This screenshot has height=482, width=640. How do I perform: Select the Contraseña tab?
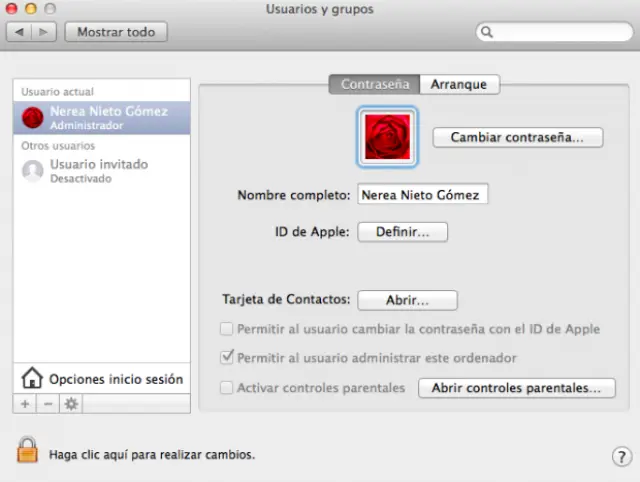374,85
